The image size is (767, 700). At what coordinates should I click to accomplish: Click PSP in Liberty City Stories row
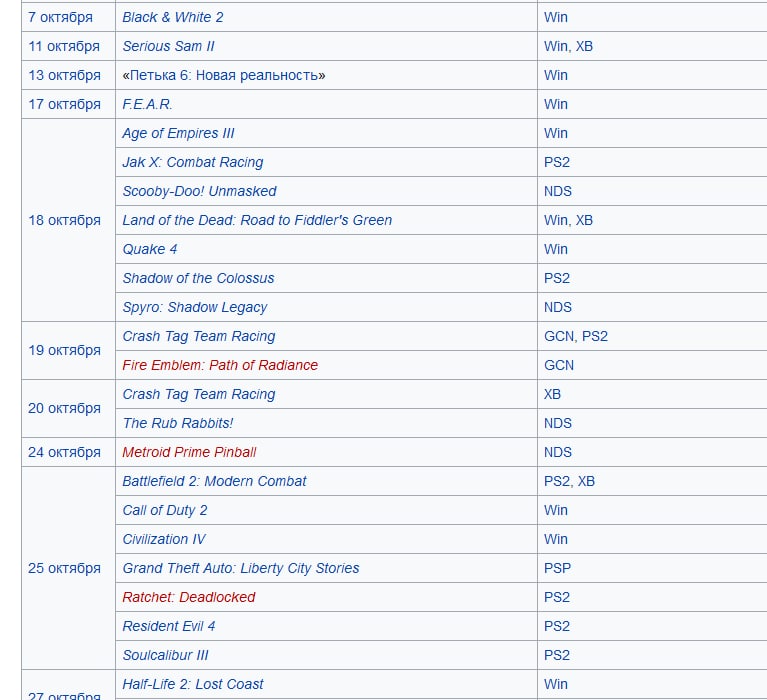tap(557, 568)
